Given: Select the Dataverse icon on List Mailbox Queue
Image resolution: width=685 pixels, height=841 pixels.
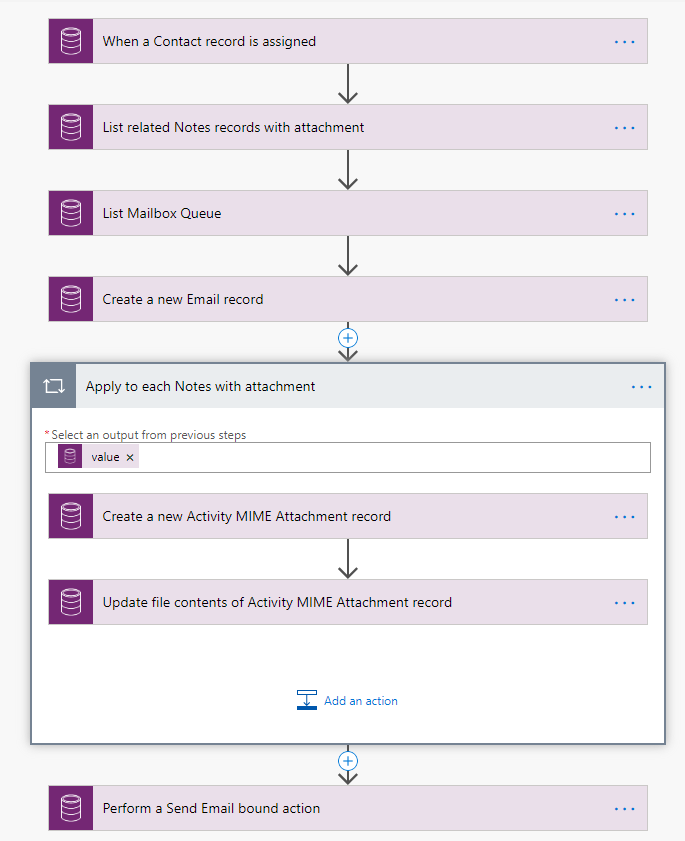Looking at the screenshot, I should pyautogui.click(x=70, y=213).
